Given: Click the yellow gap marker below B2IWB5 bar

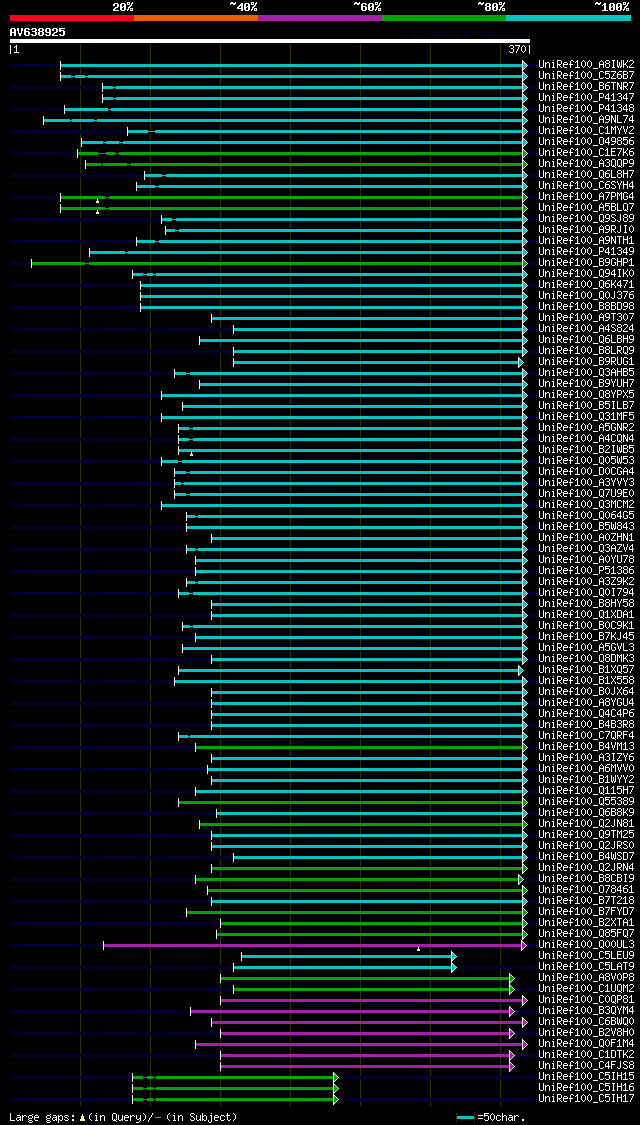Looking at the screenshot, I should 192,454.
